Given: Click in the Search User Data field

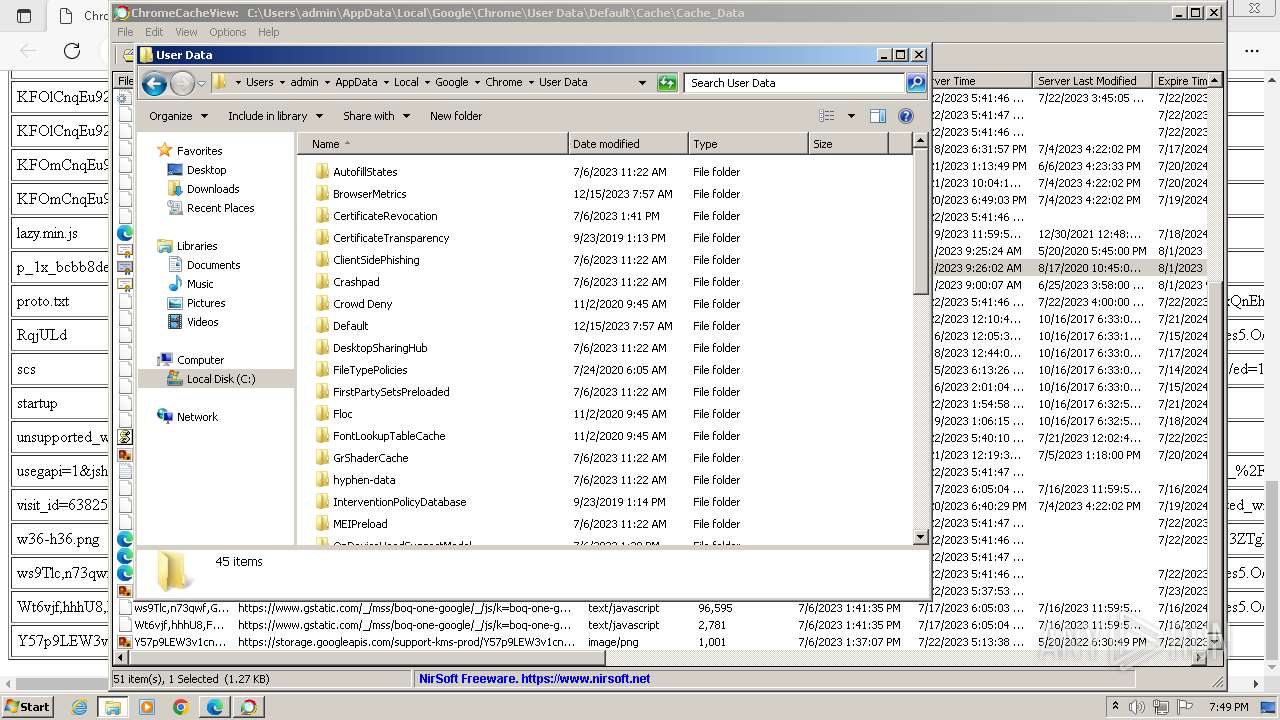Looking at the screenshot, I should pos(795,83).
